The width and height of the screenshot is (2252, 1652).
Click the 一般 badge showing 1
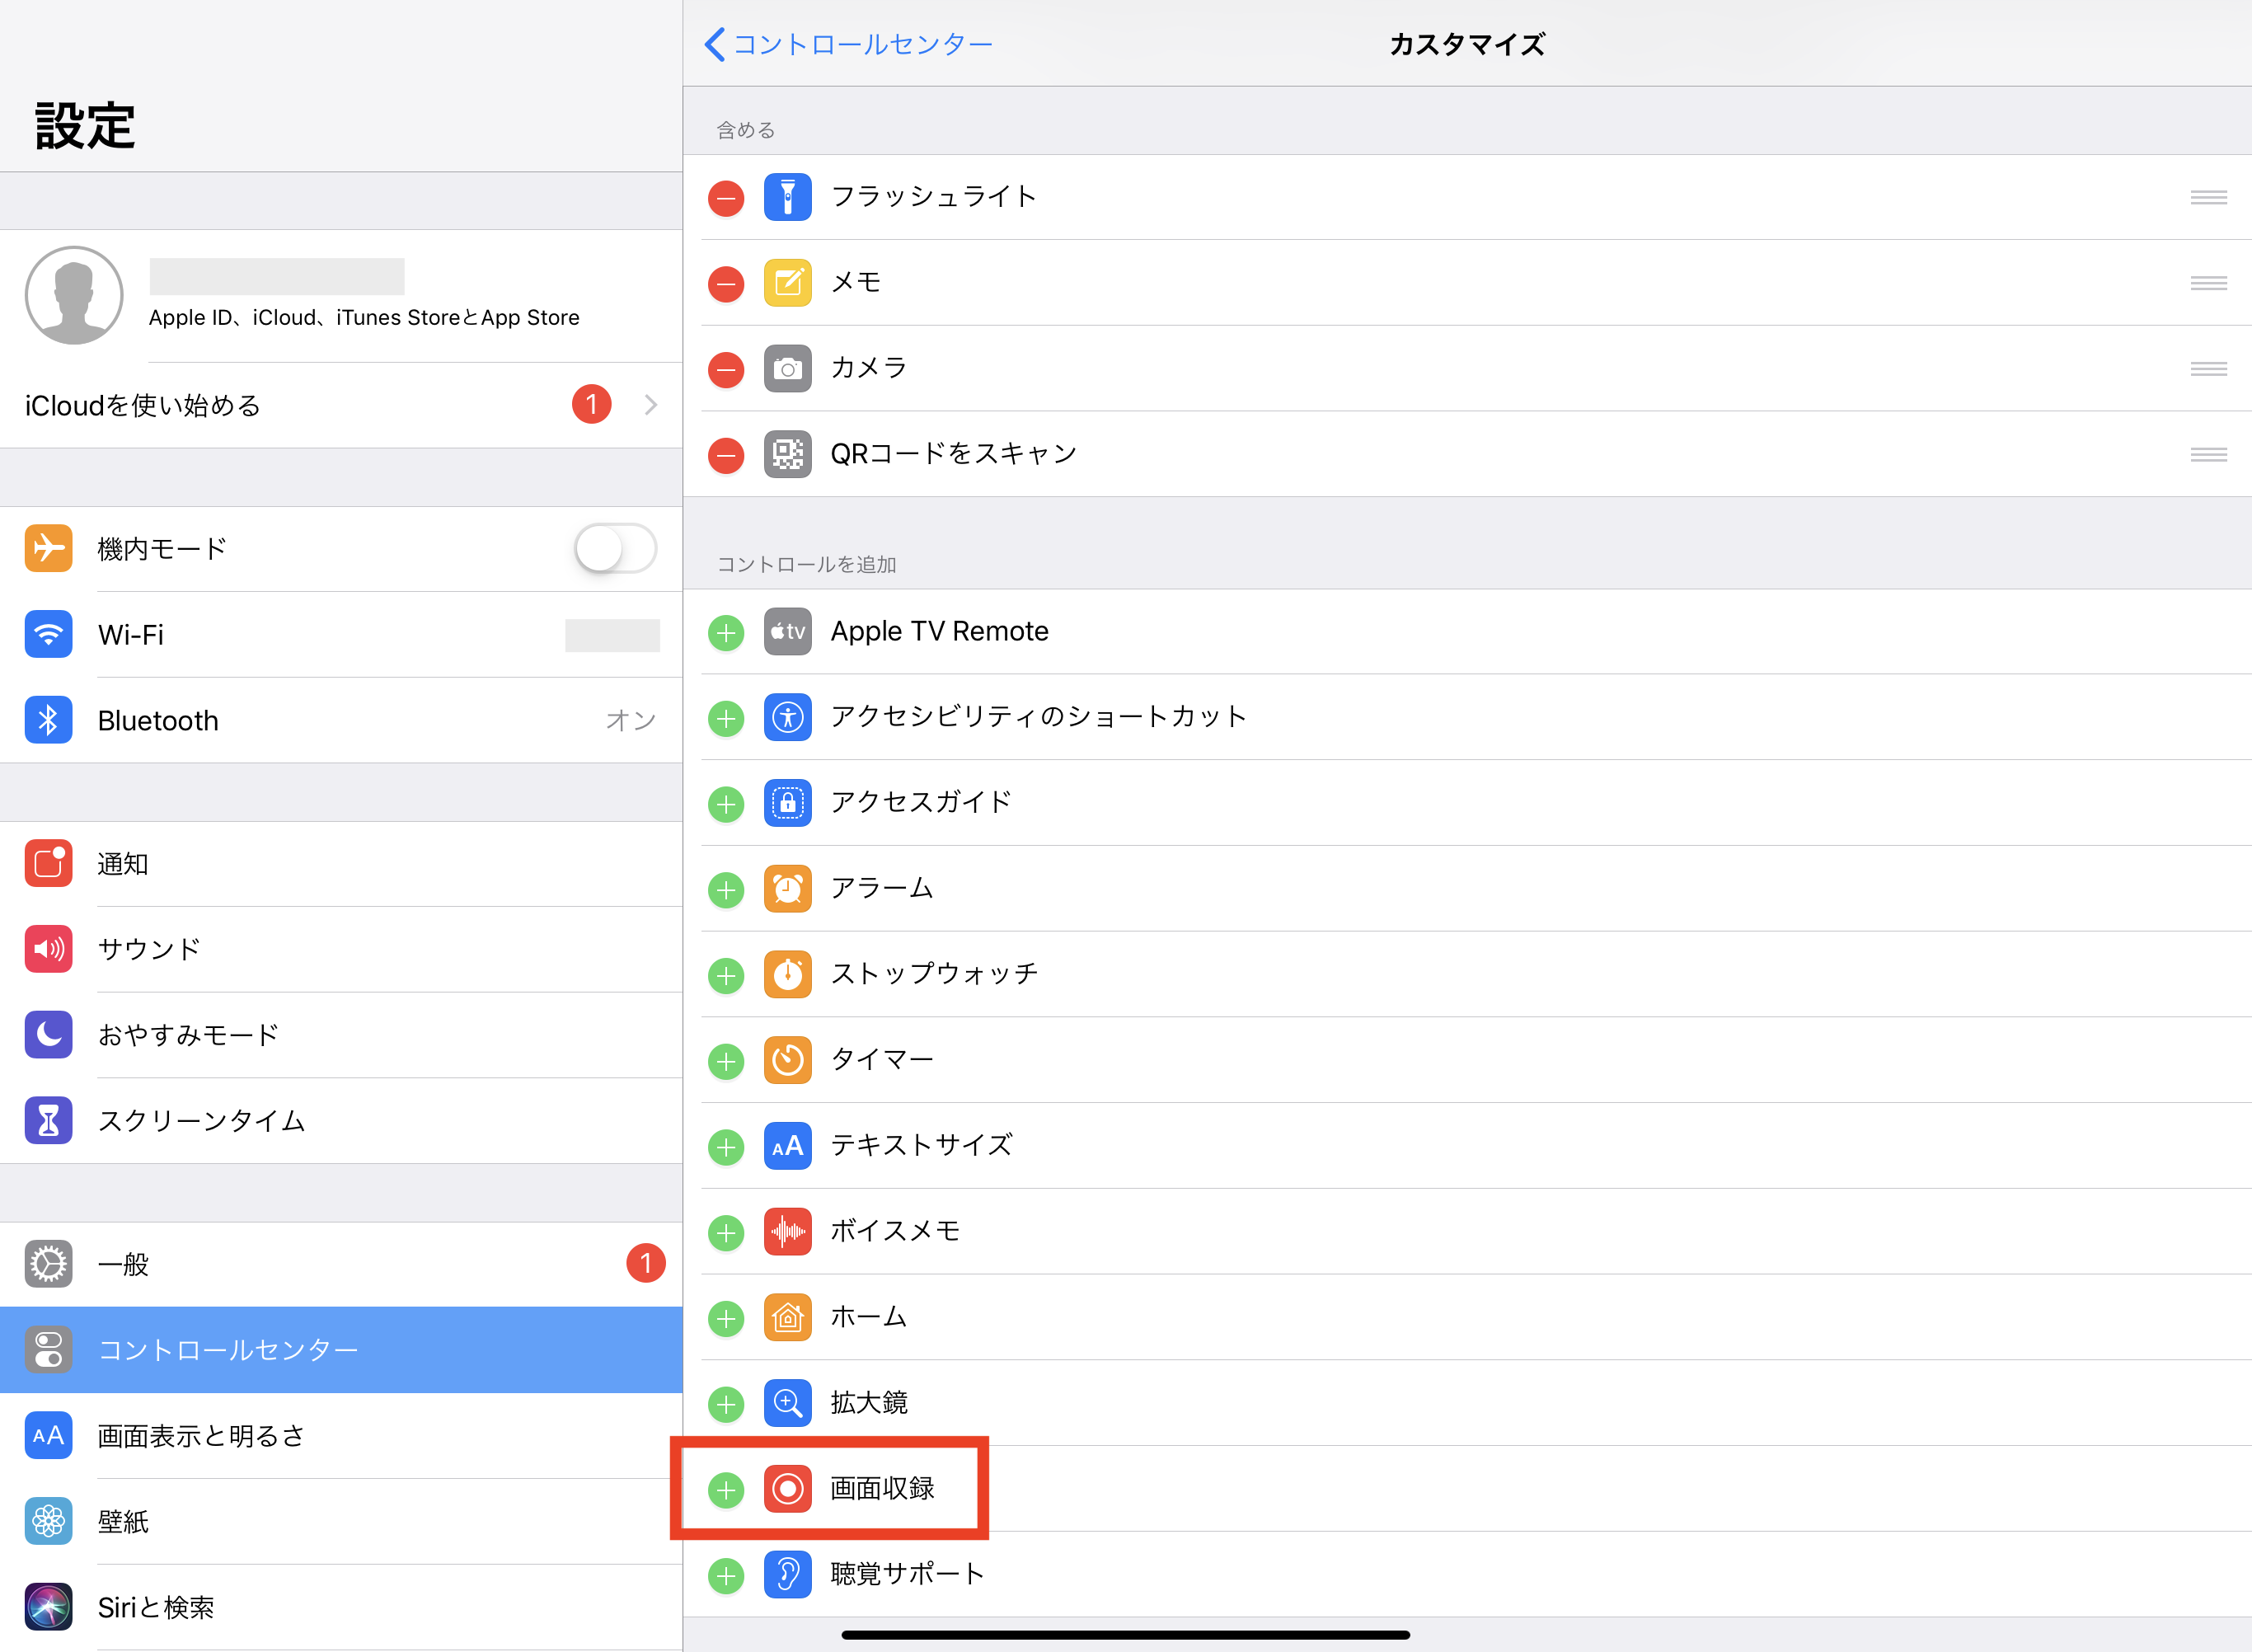(x=646, y=1264)
